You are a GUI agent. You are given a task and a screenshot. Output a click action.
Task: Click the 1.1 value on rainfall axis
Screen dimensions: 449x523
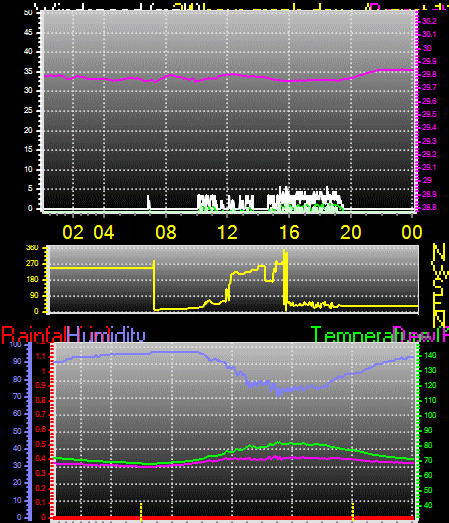coord(41,357)
